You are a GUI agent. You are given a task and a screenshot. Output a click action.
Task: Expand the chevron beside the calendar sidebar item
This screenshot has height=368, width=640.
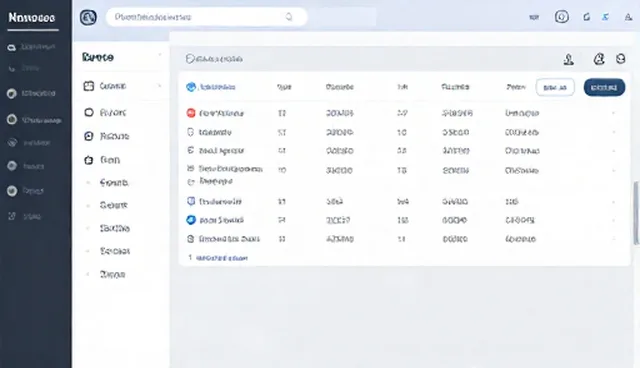click(159, 86)
